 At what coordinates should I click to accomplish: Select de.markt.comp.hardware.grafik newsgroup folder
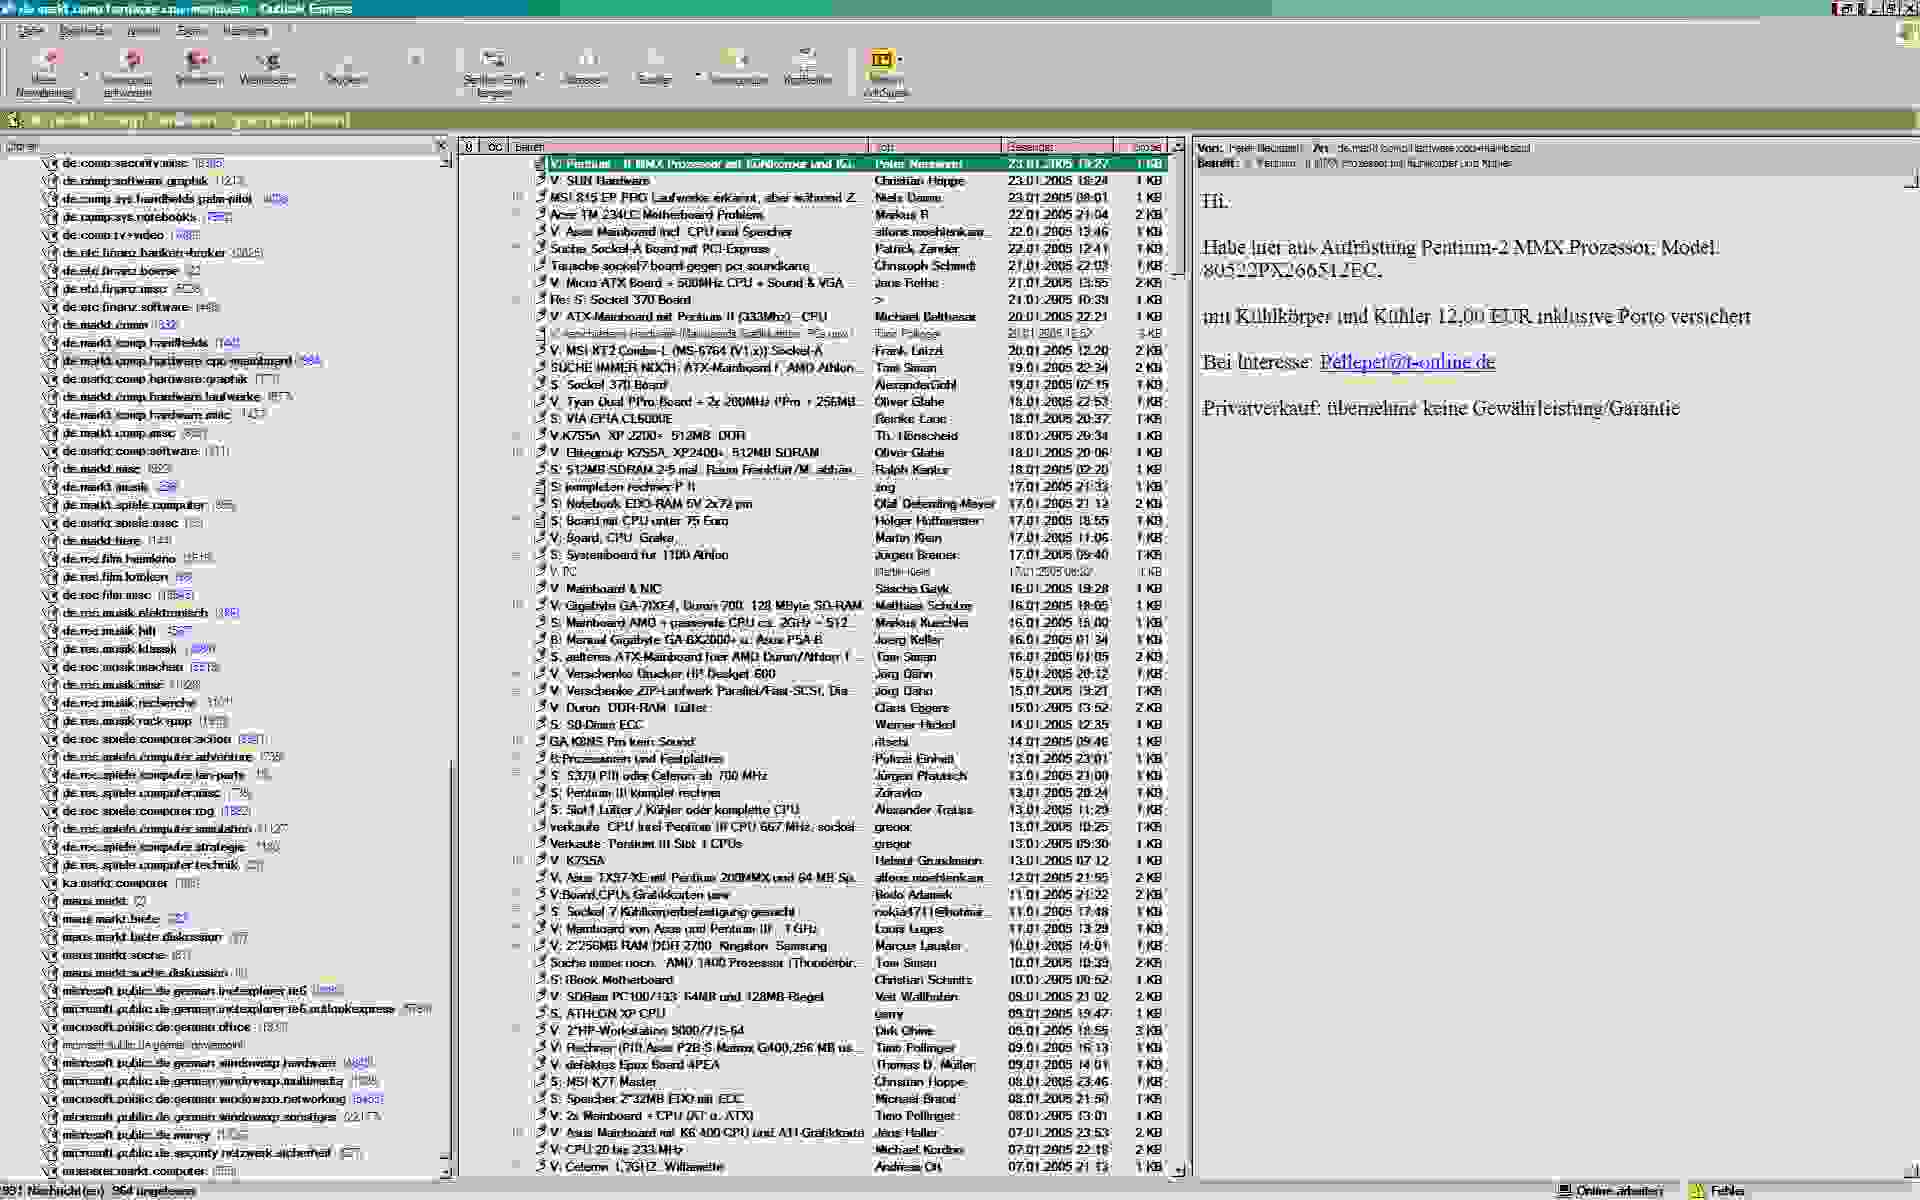tap(155, 379)
